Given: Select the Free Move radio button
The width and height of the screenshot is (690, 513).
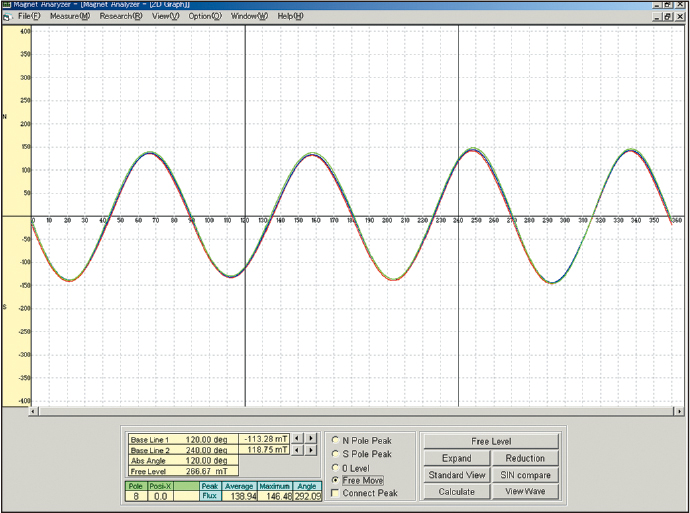Looking at the screenshot, I should pyautogui.click(x=335, y=480).
